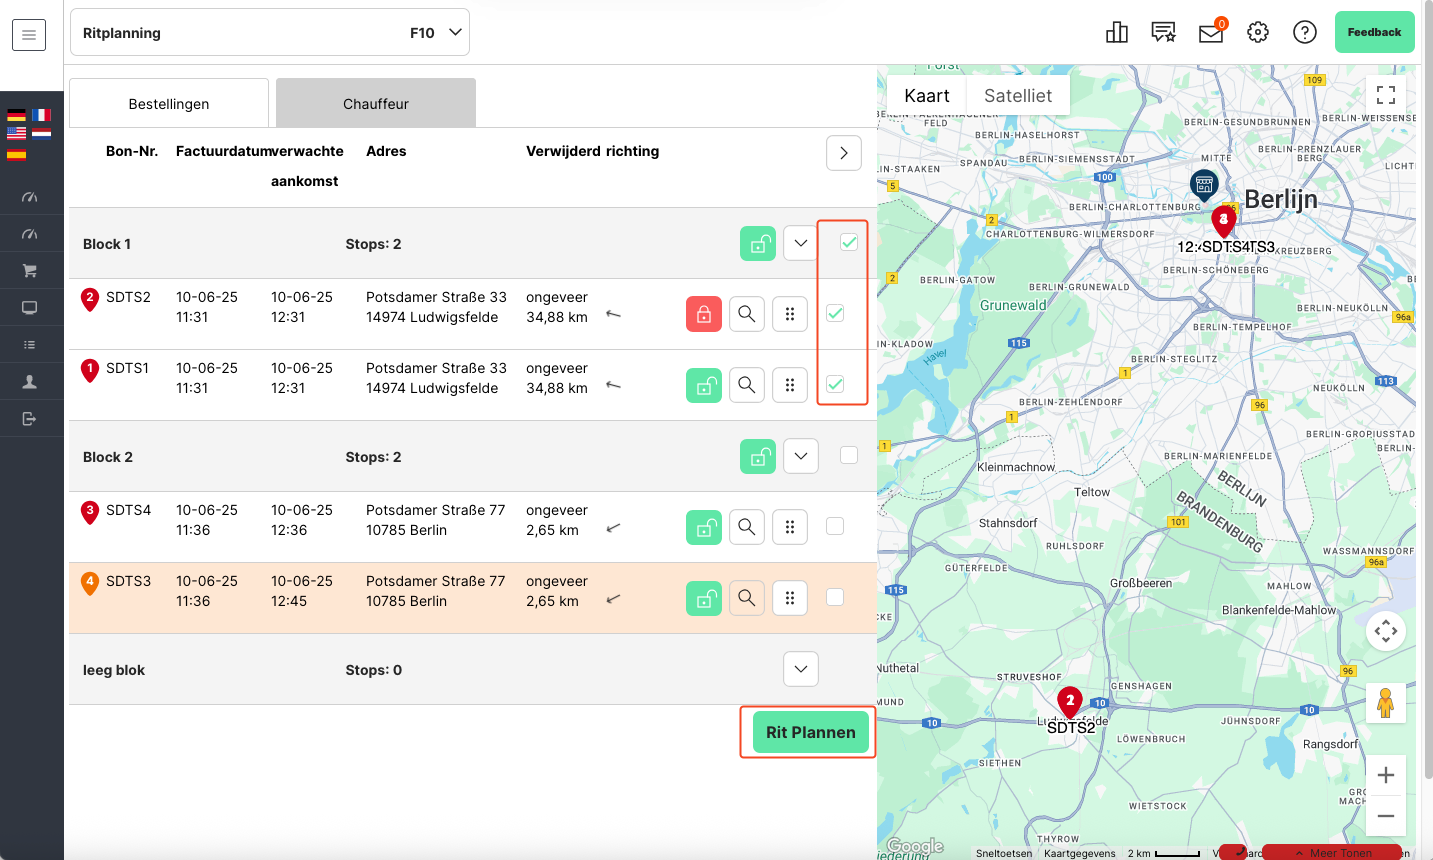This screenshot has height=860, width=1433.
Task: Open the magnifier search for SDTS2
Action: tap(747, 314)
